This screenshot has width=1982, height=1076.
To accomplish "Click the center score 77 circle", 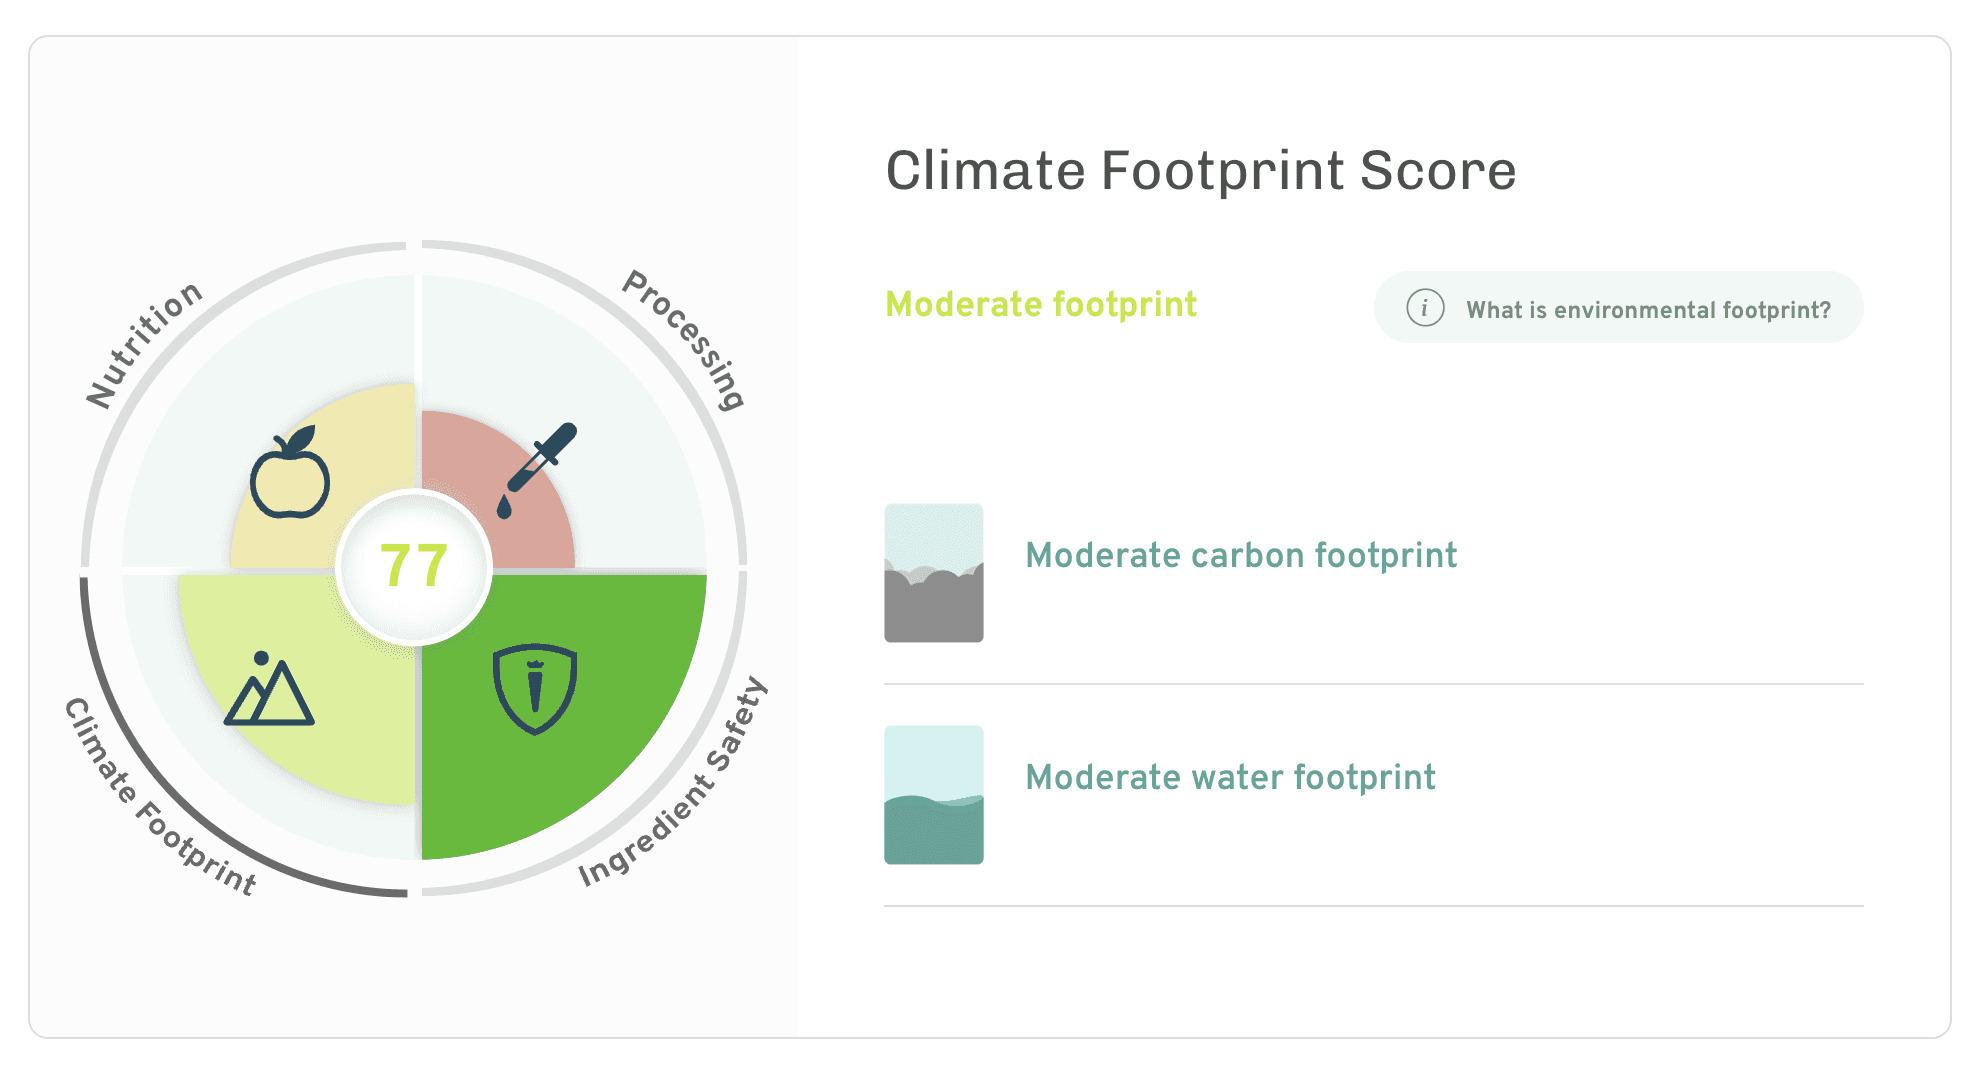I will click(414, 566).
